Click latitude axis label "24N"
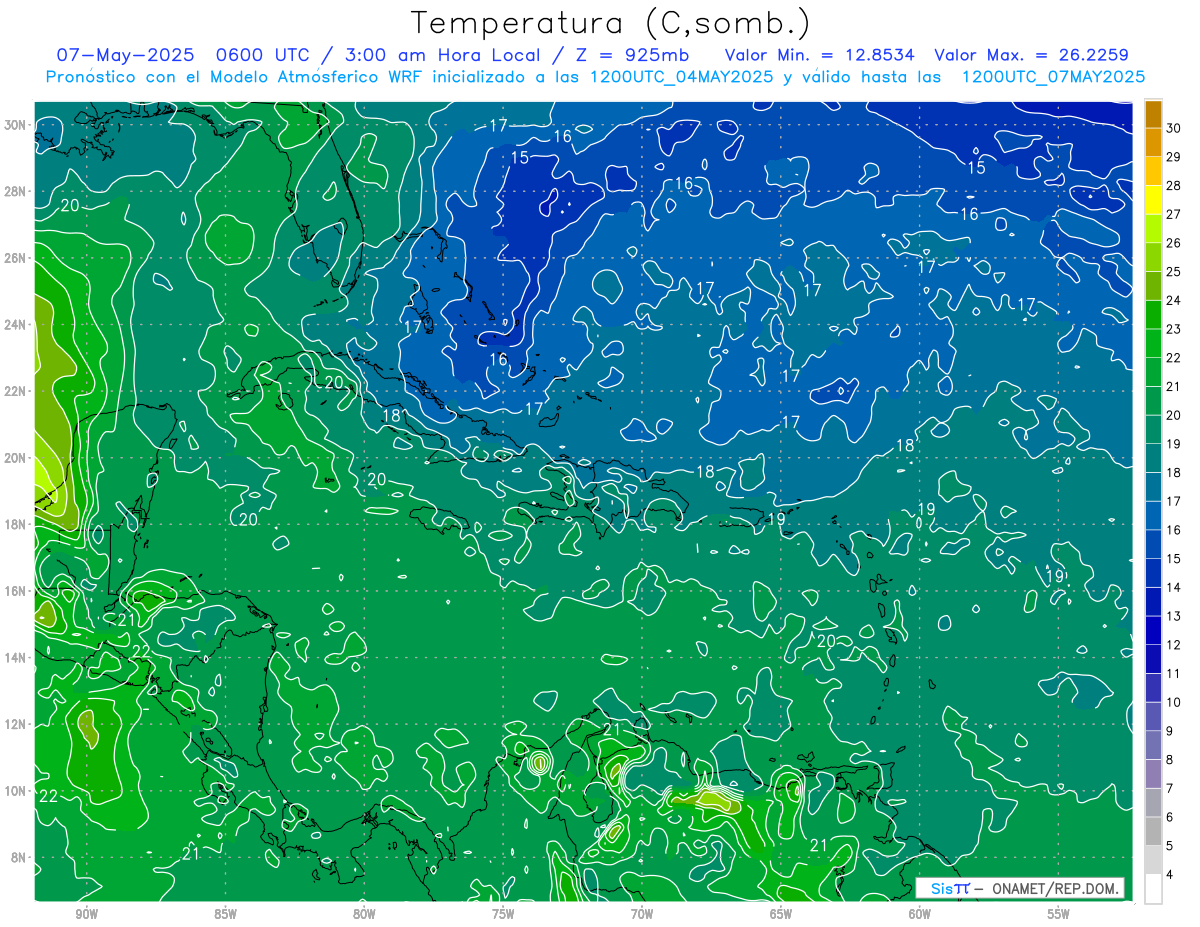The width and height of the screenshot is (1200, 927). coord(17,324)
